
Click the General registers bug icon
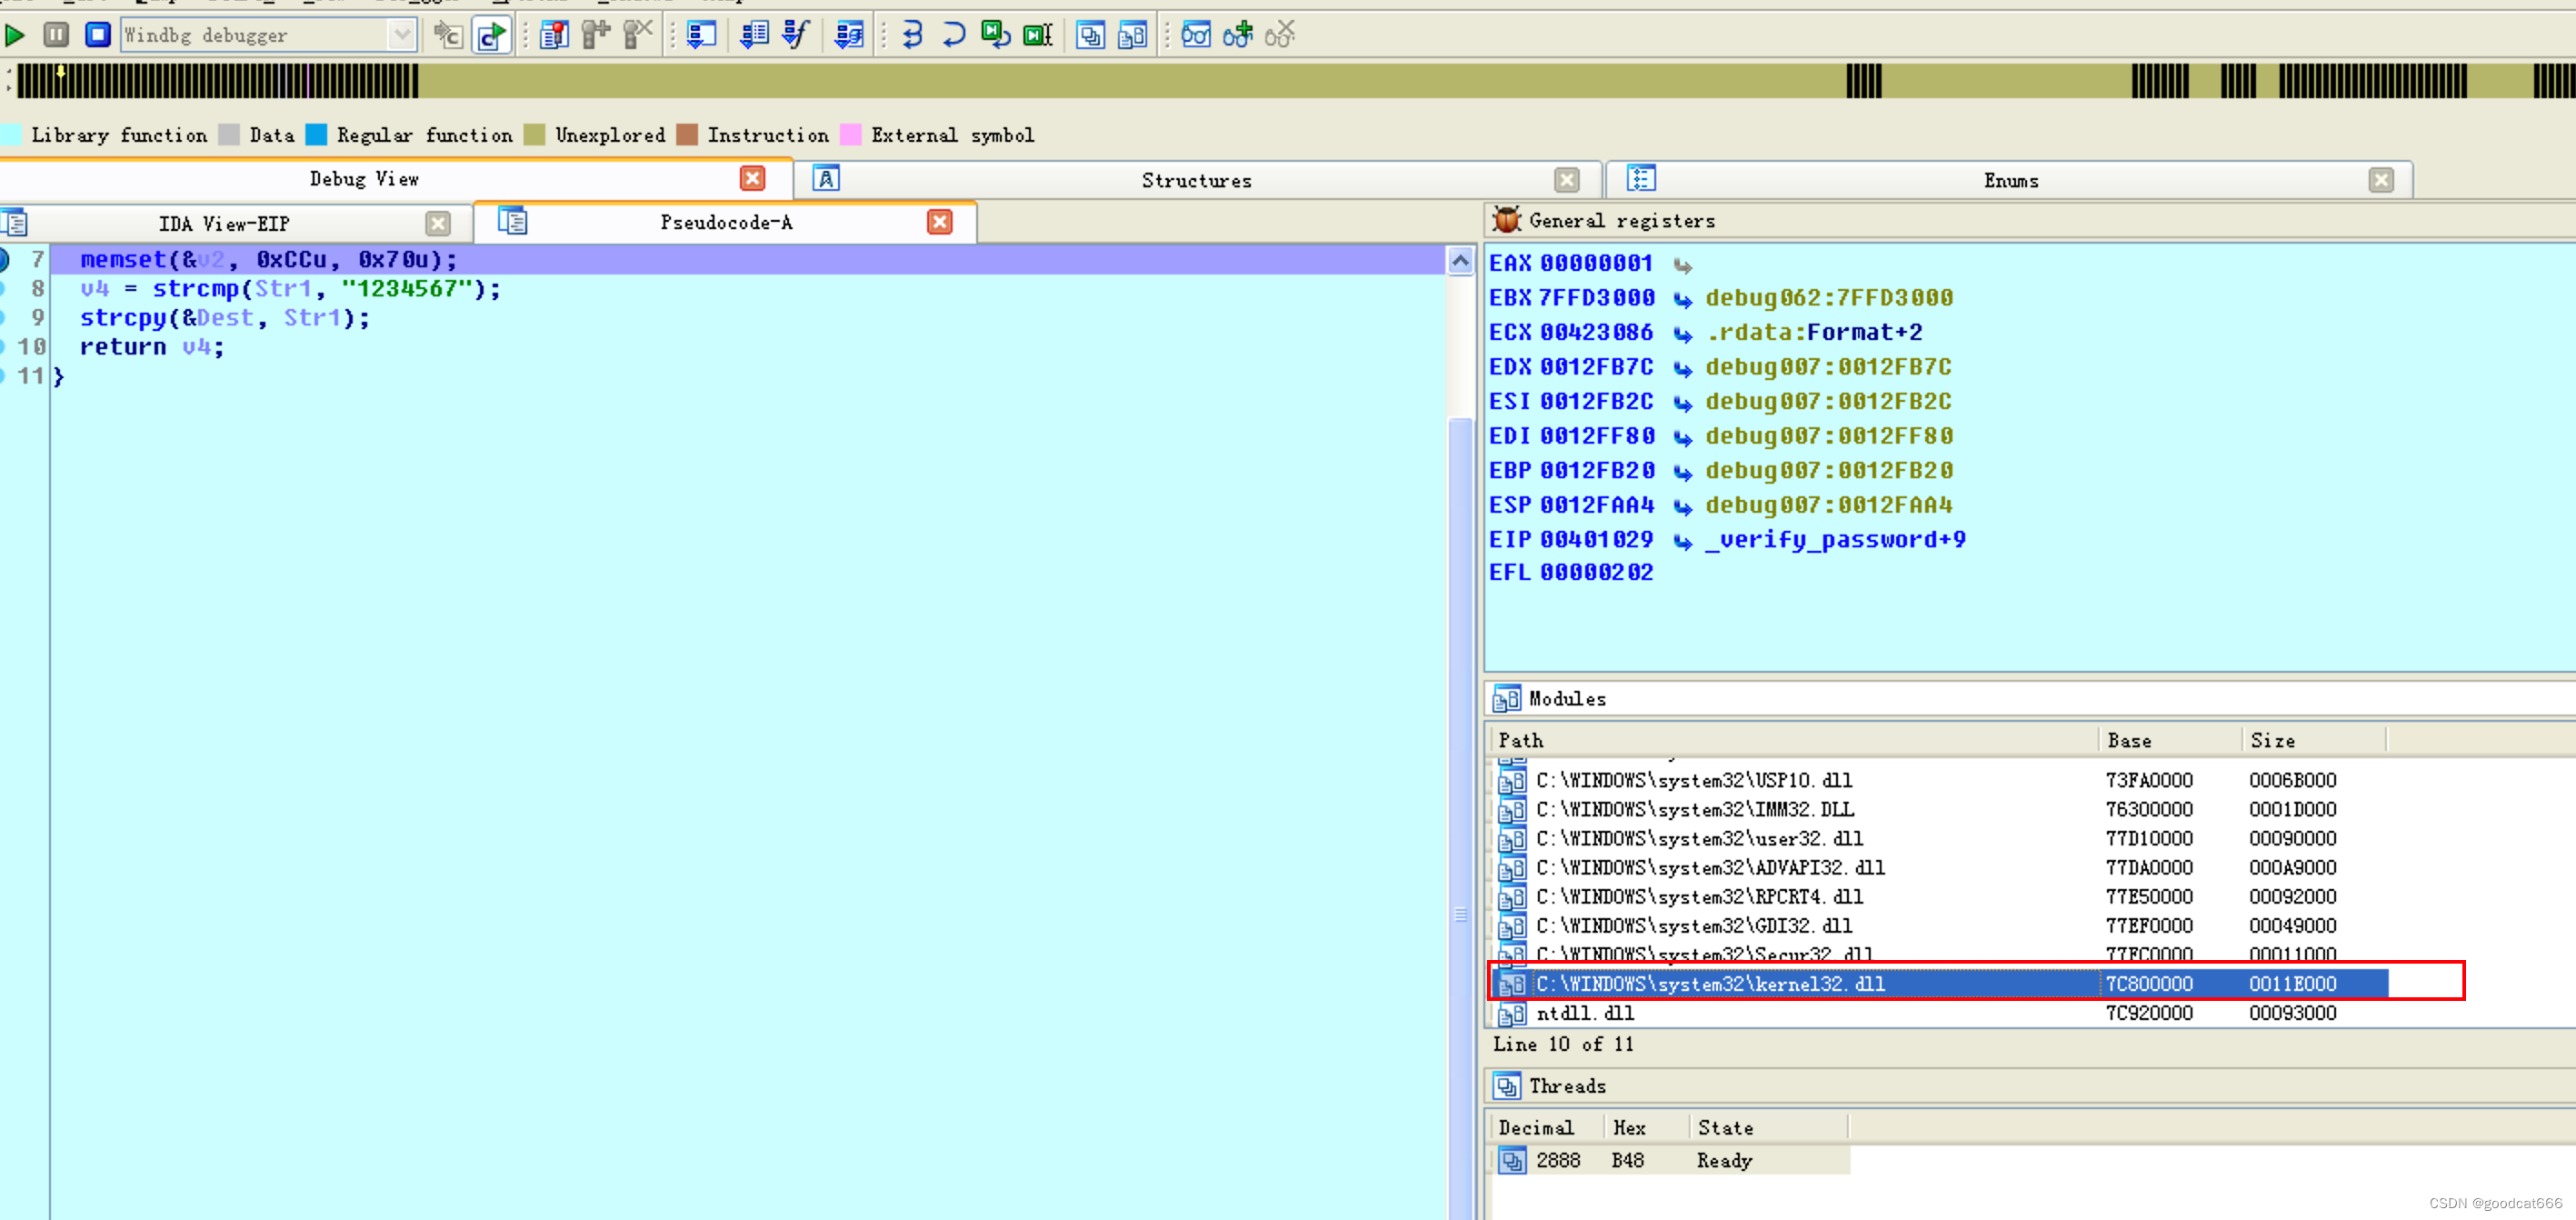1506,220
